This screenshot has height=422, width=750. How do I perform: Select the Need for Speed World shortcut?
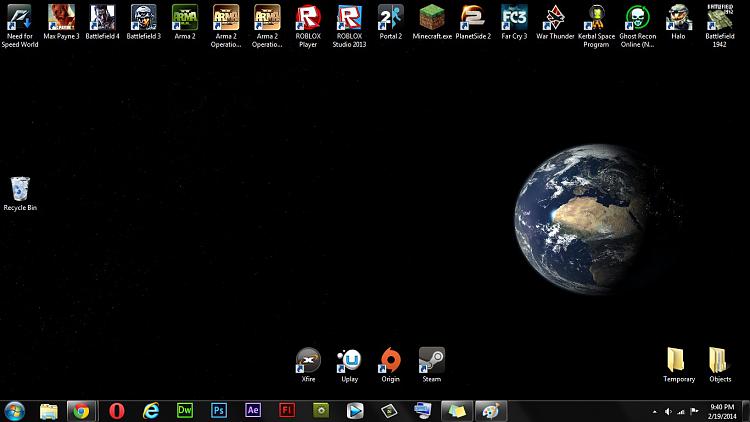point(20,18)
